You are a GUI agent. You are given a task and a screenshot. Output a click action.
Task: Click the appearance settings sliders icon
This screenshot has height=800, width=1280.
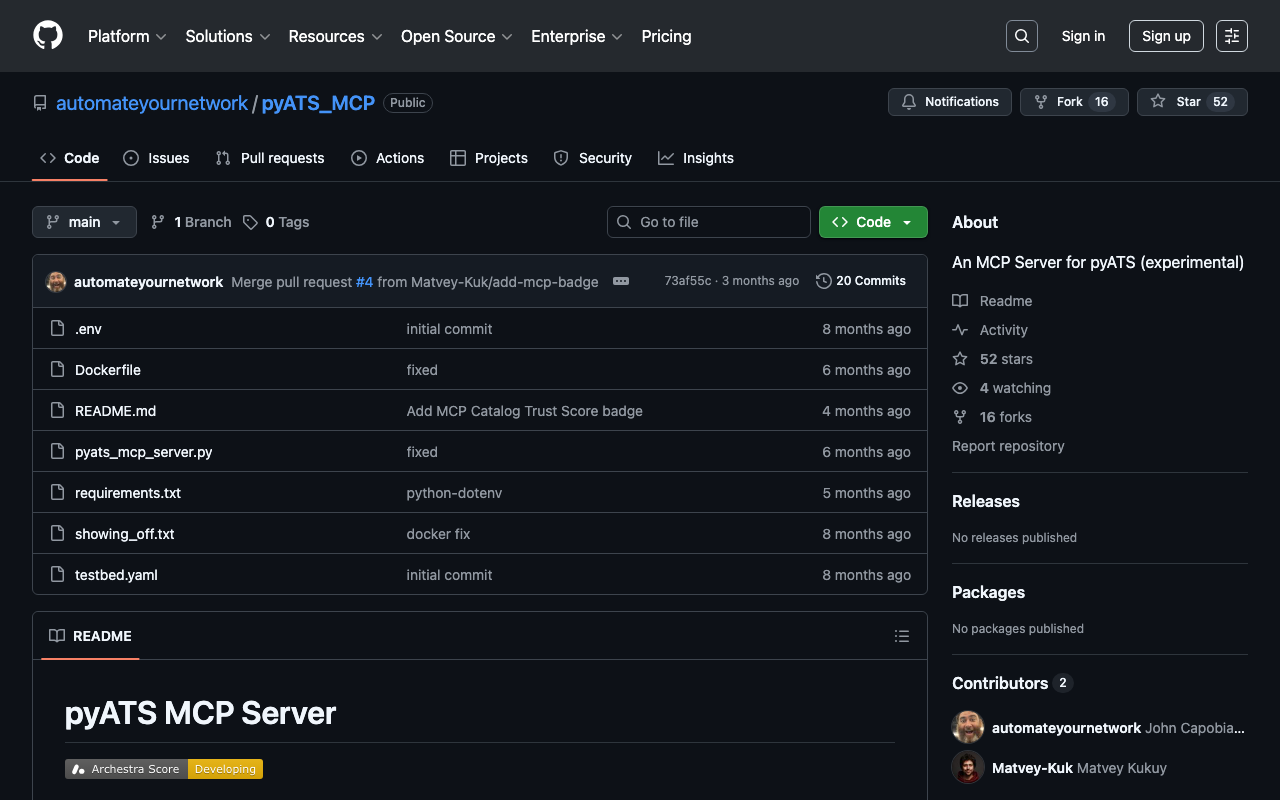tap(1231, 36)
